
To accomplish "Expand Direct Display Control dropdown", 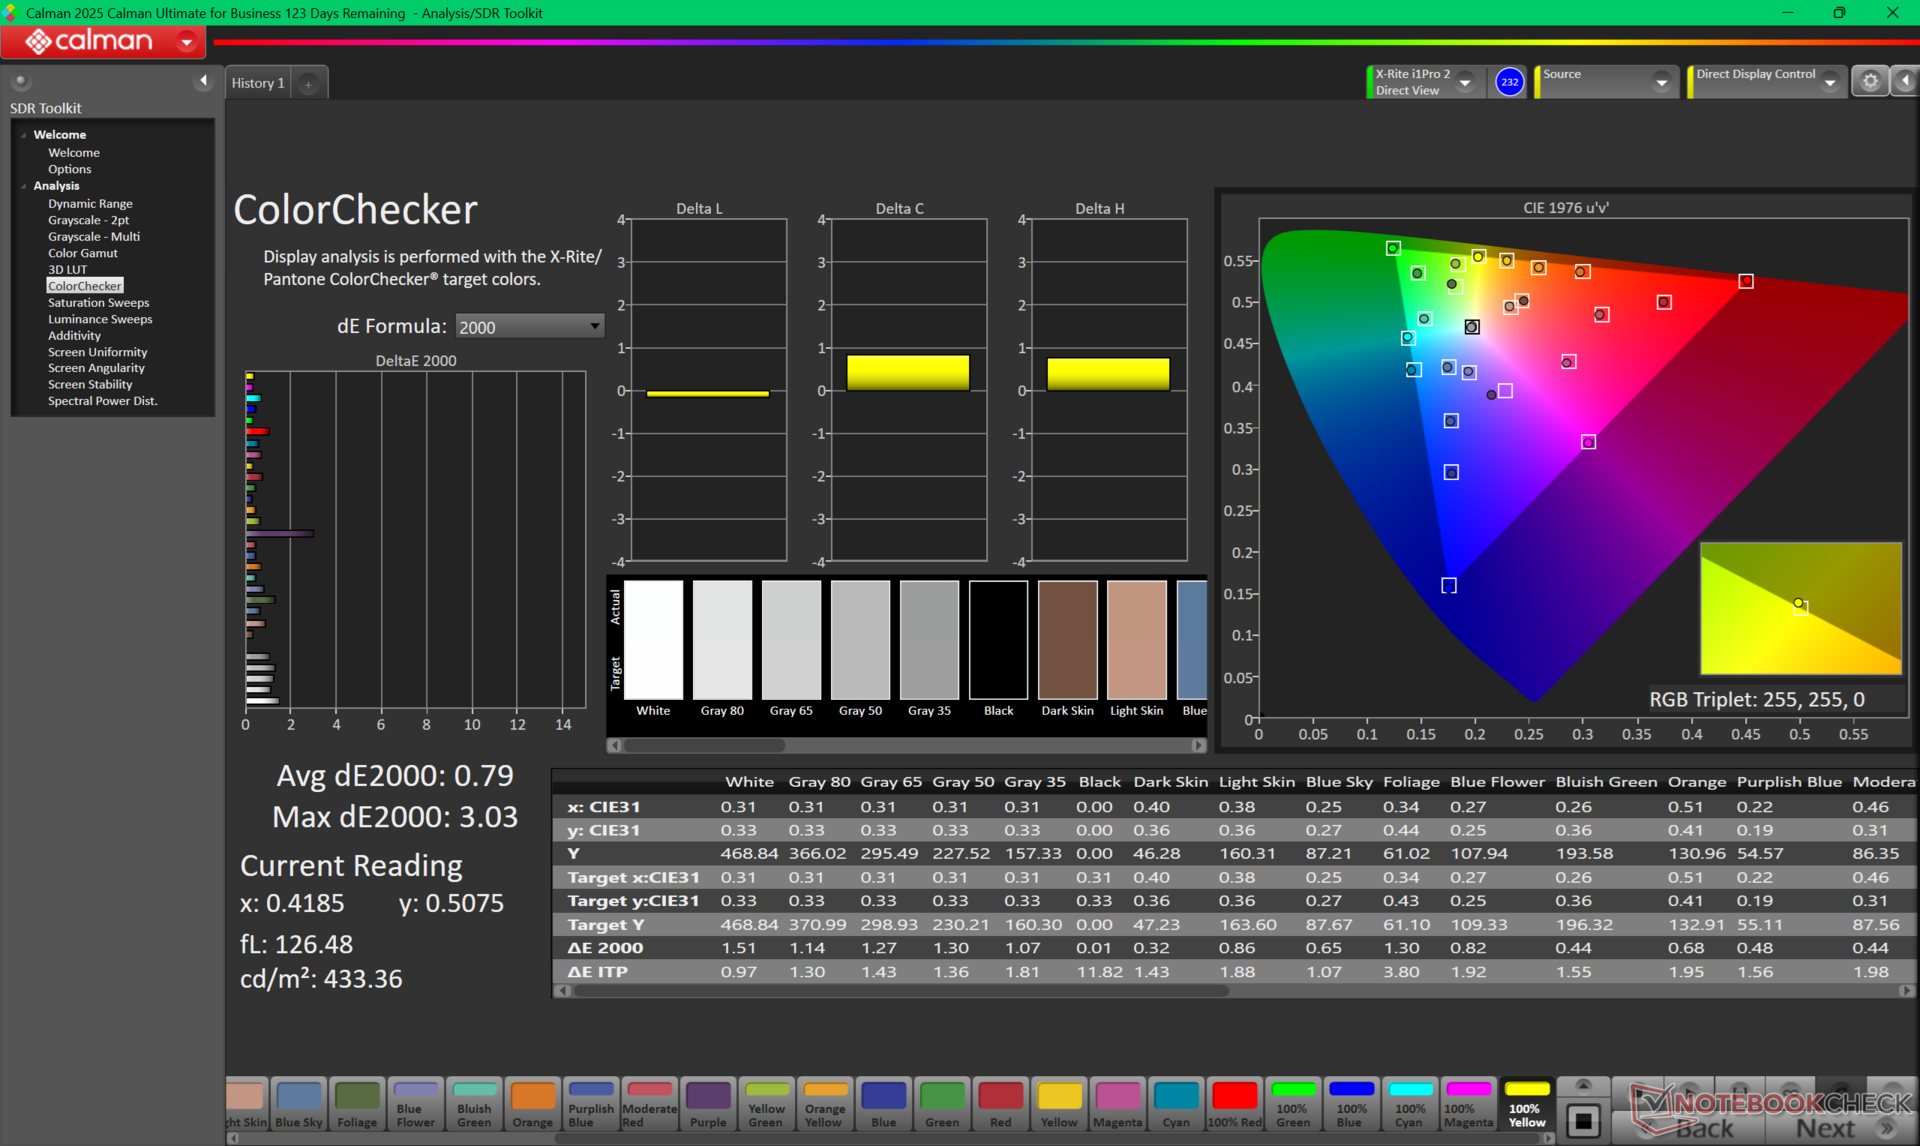I will [1829, 83].
